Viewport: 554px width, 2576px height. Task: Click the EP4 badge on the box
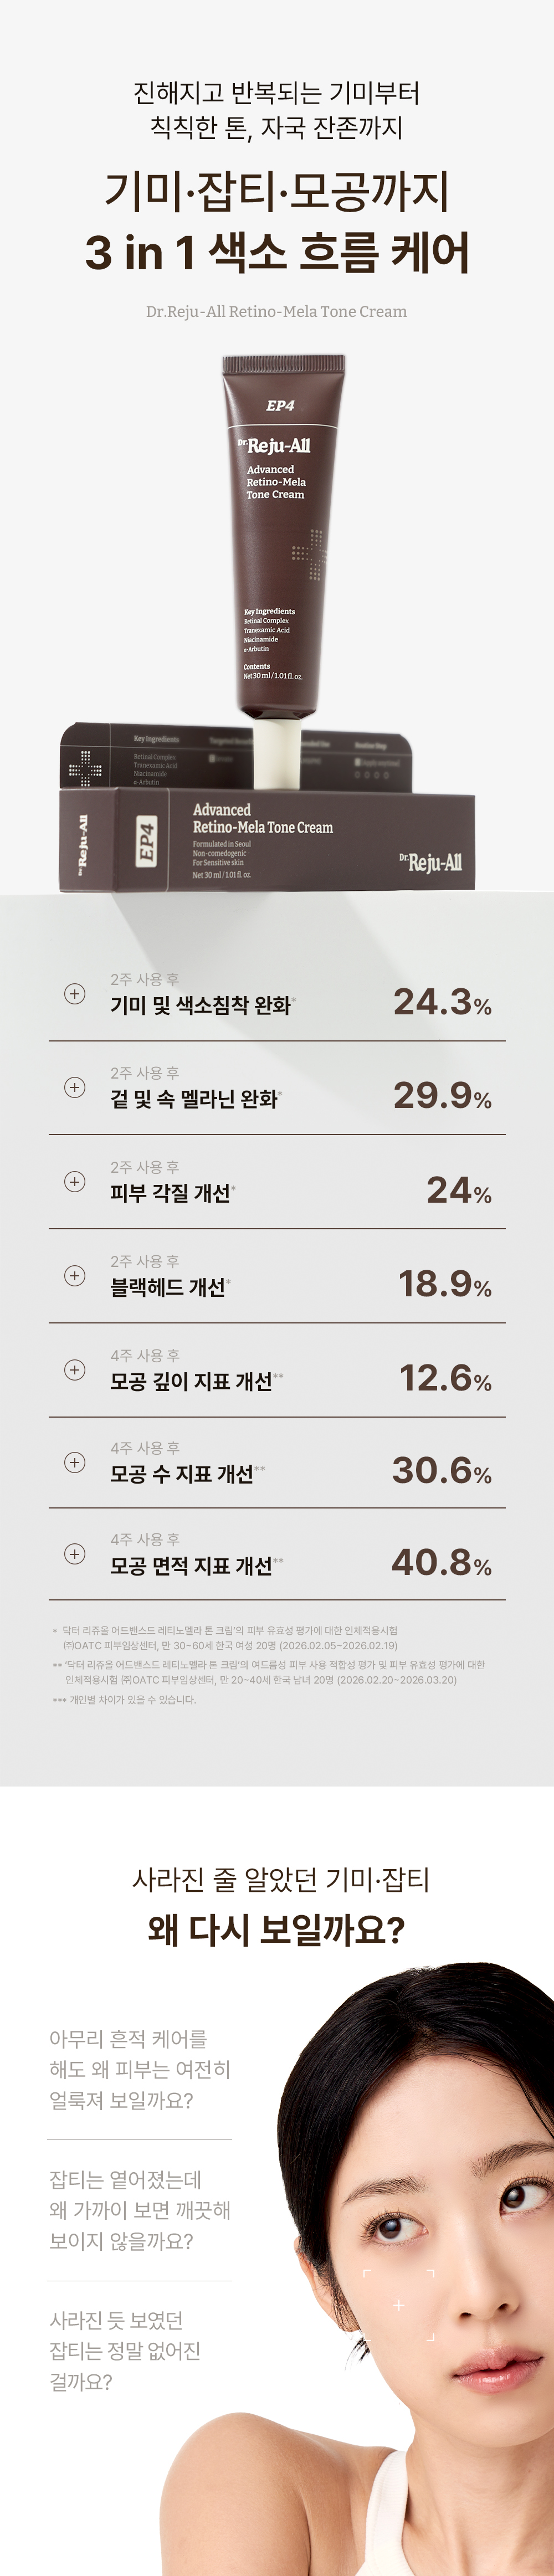[x=146, y=841]
